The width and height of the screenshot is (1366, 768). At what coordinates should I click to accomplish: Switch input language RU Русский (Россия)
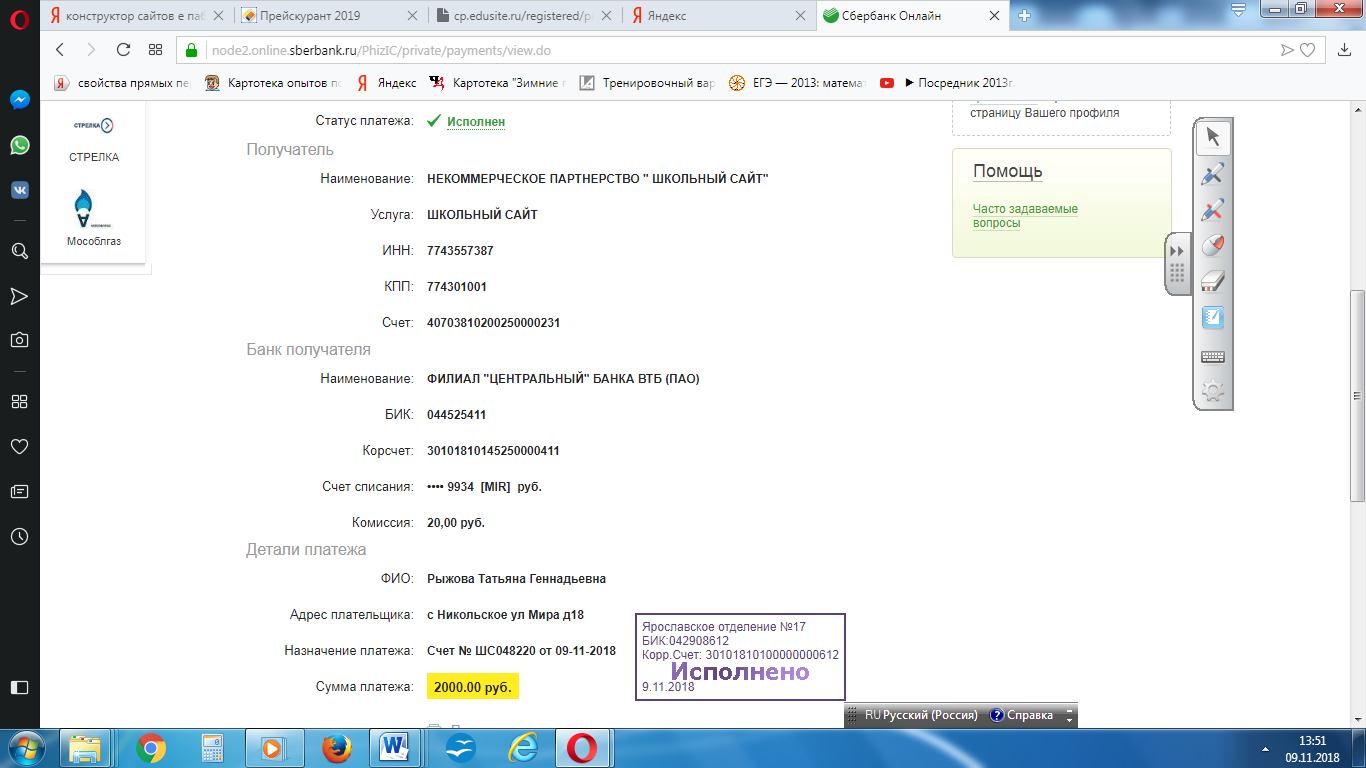pos(921,716)
